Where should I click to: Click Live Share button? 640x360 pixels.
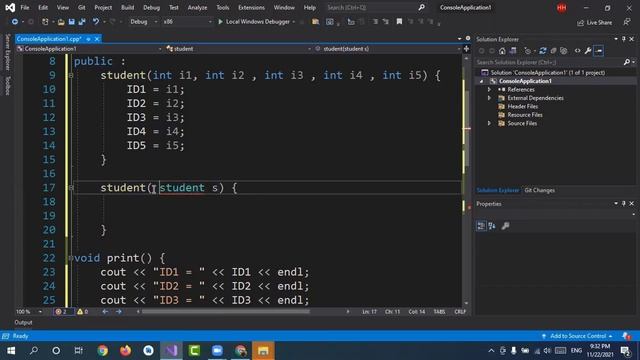pos(594,22)
